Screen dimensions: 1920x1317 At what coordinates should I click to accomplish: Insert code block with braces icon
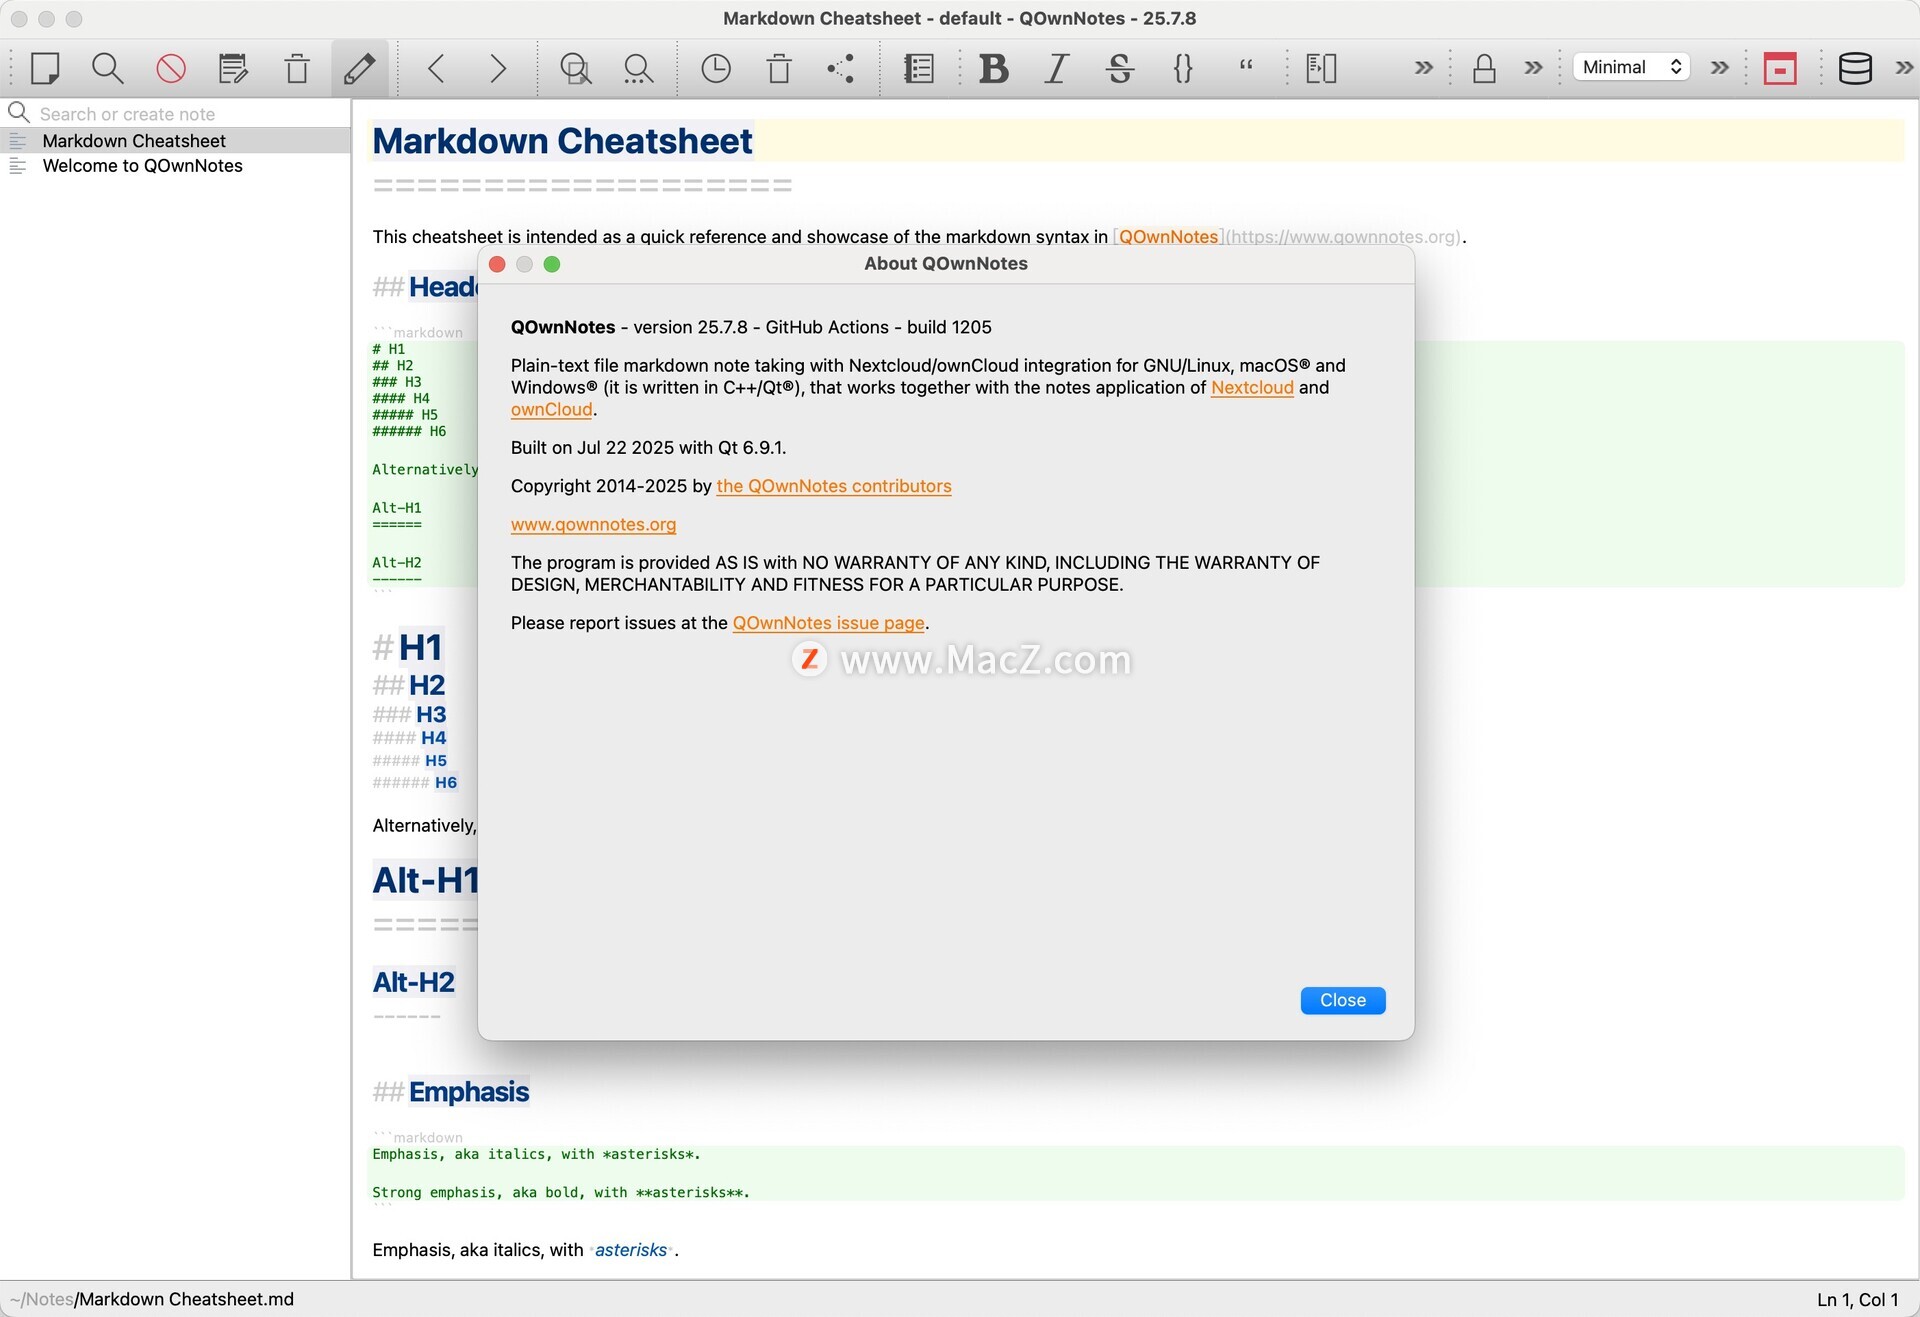pyautogui.click(x=1183, y=68)
